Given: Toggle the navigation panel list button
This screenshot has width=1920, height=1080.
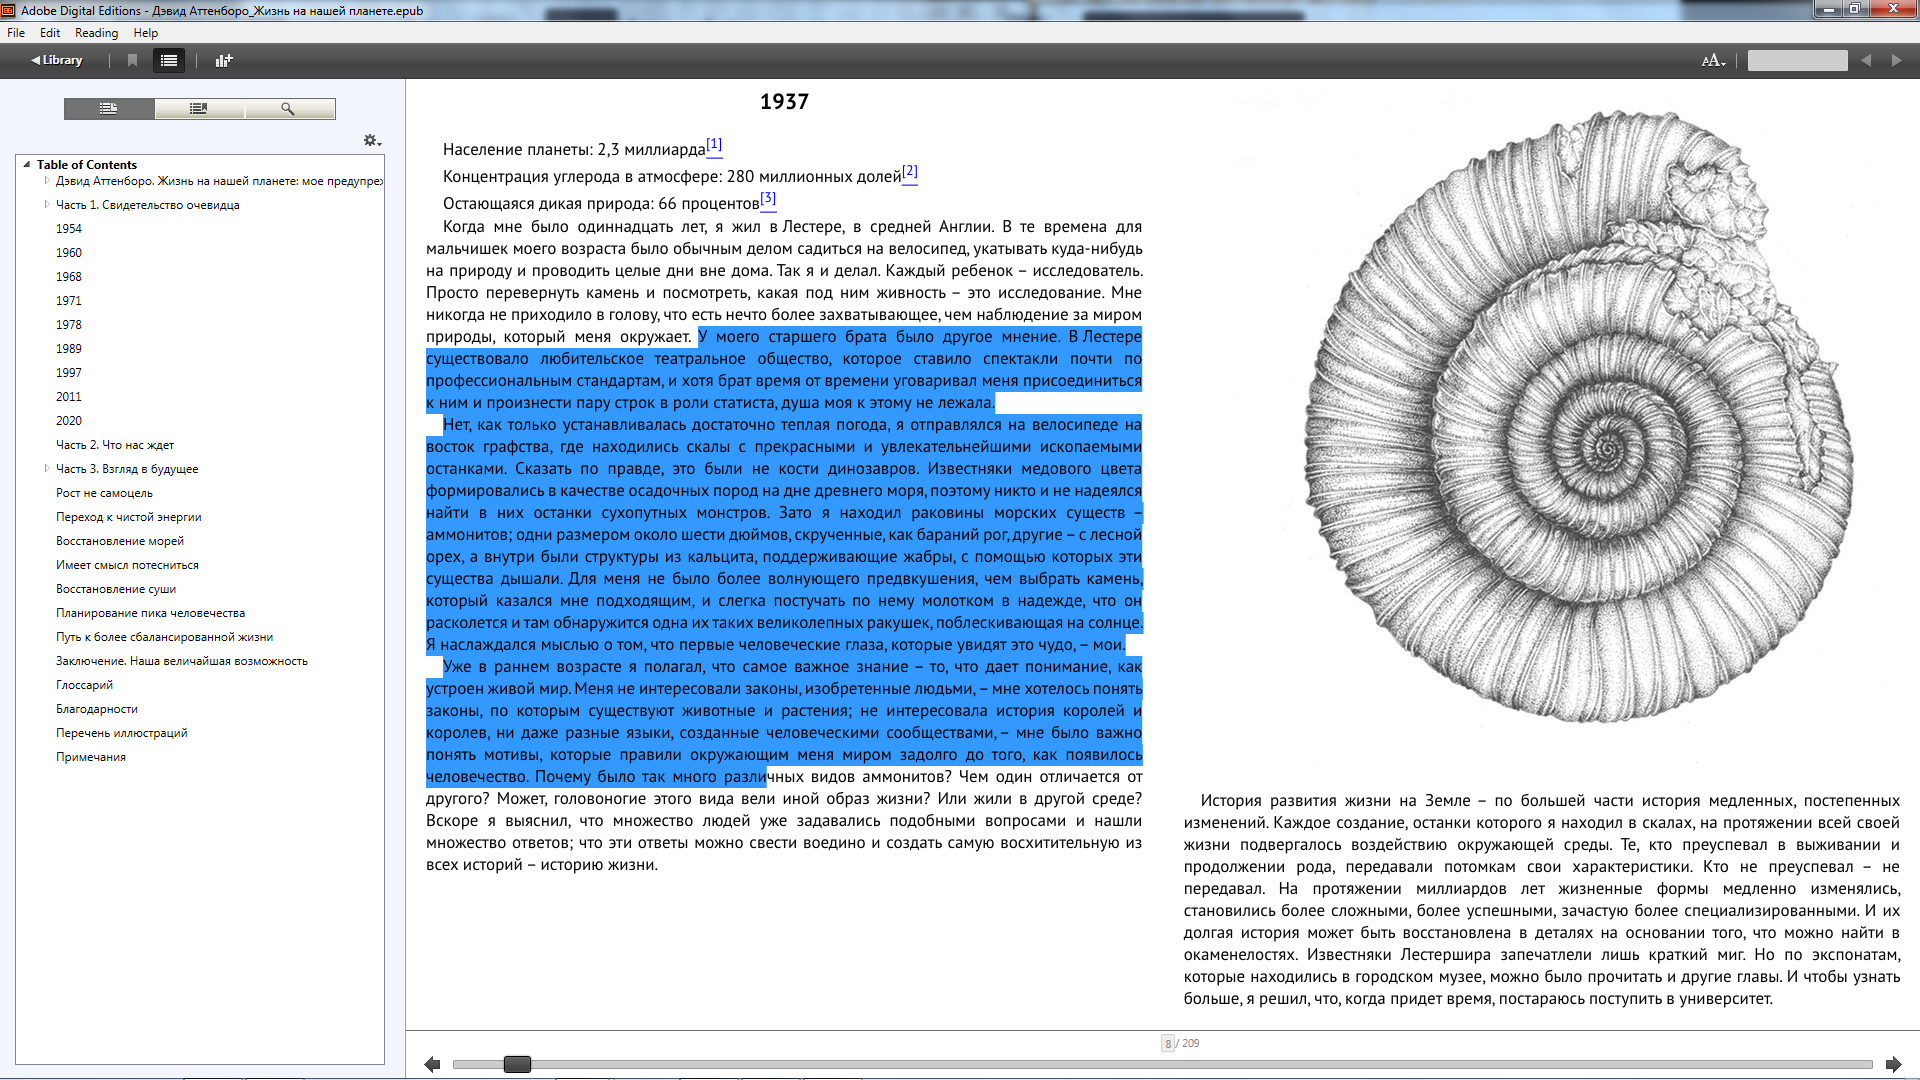Looking at the screenshot, I should (x=169, y=60).
